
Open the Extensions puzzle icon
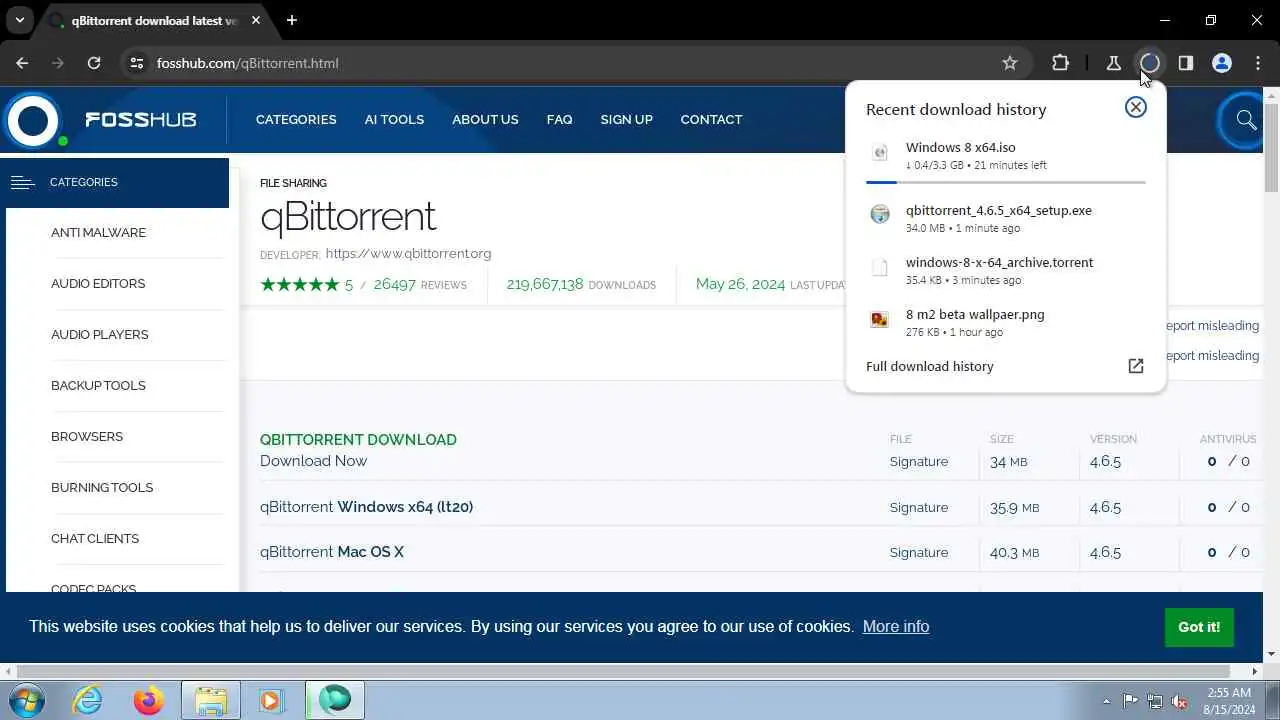click(1061, 63)
